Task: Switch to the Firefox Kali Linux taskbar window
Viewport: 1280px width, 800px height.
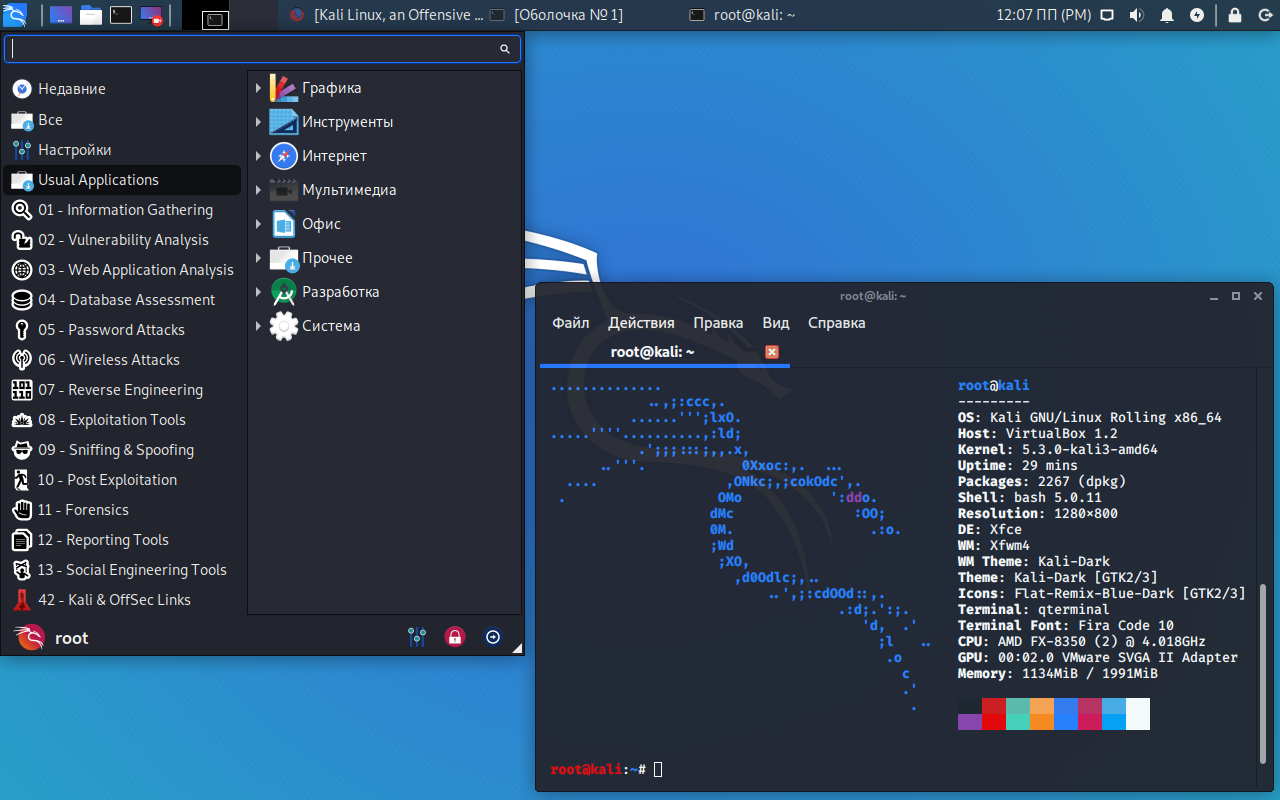Action: tap(387, 15)
